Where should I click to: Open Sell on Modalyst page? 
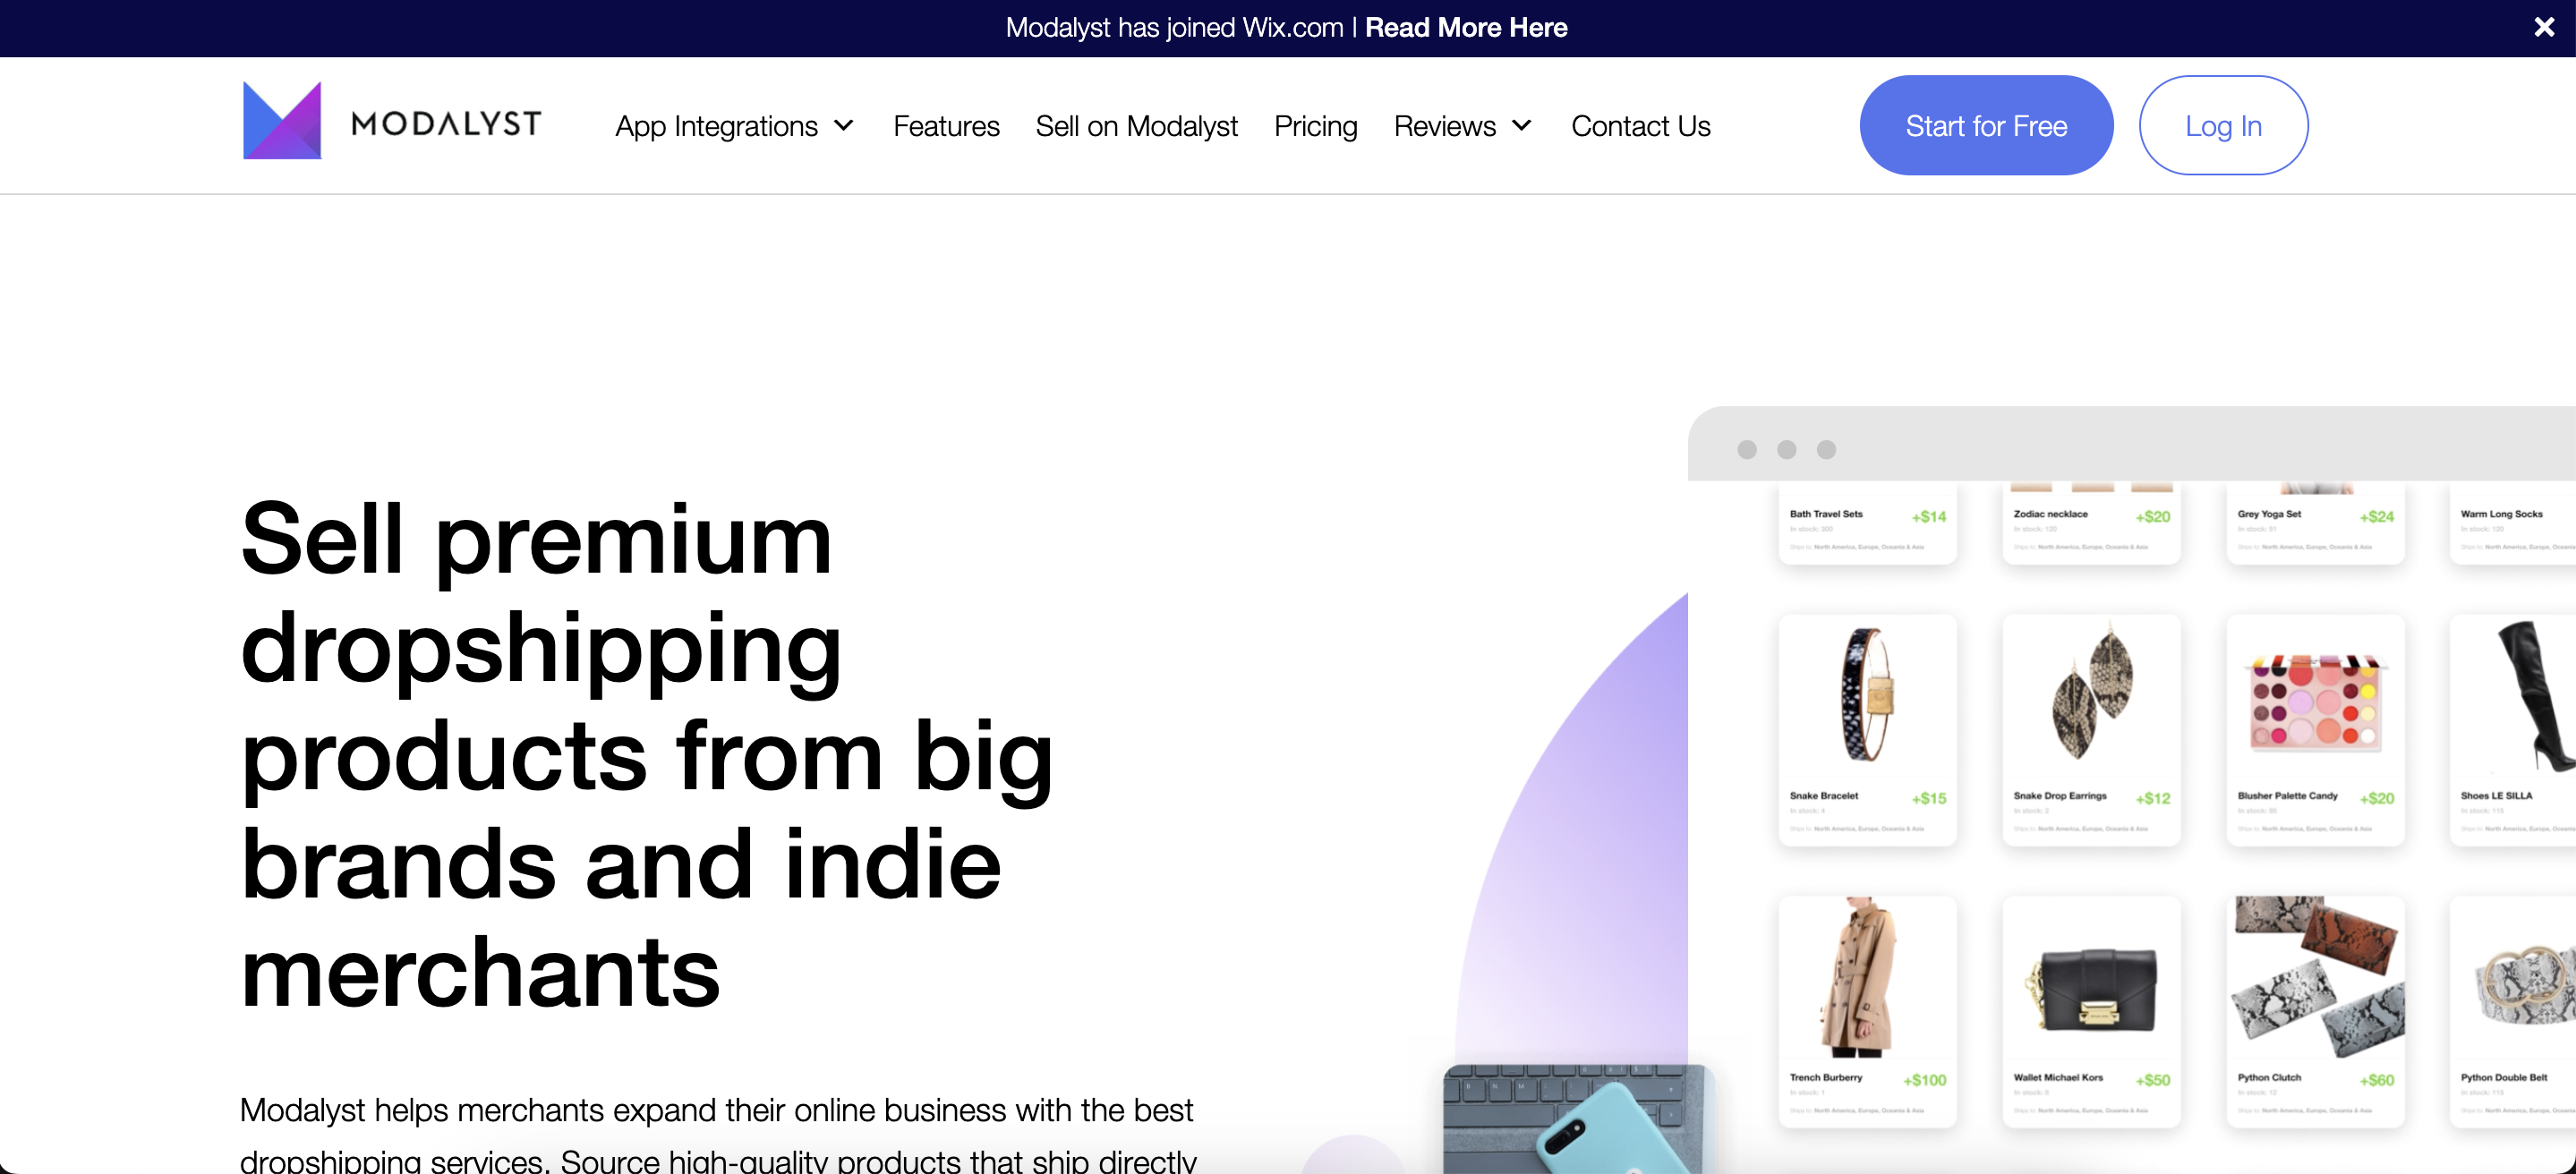pyautogui.click(x=1136, y=126)
